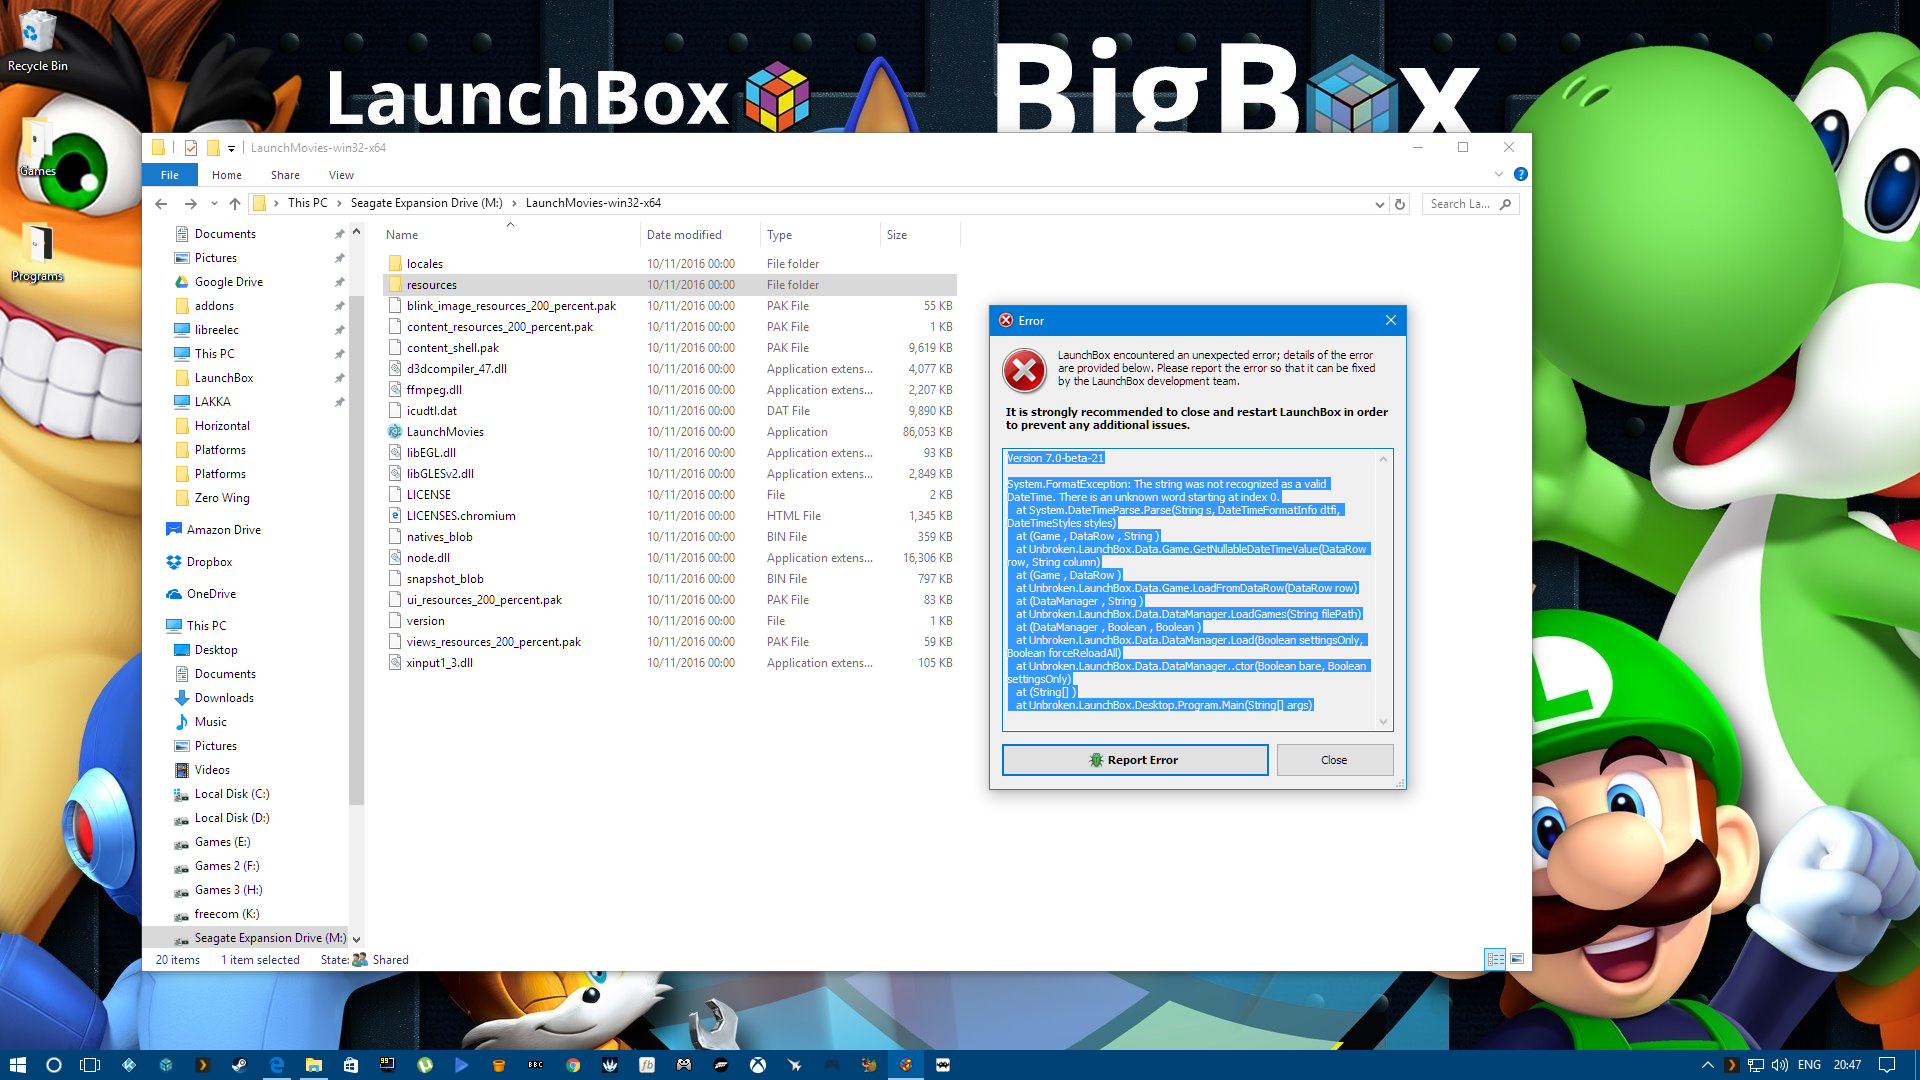Open Music folder in sidebar

coord(210,722)
